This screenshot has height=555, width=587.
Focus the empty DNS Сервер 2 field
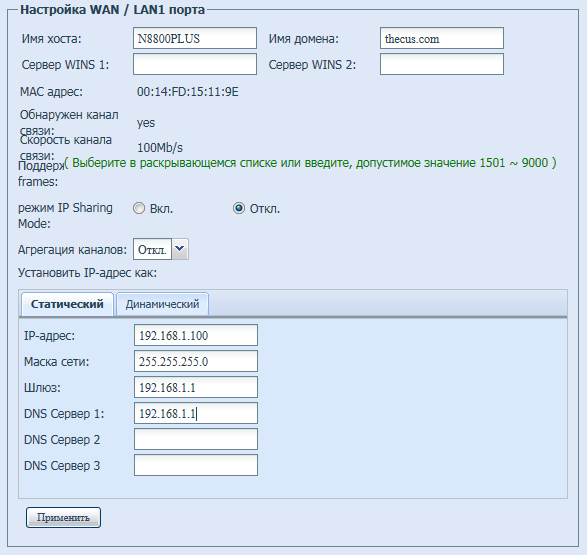[x=196, y=439]
